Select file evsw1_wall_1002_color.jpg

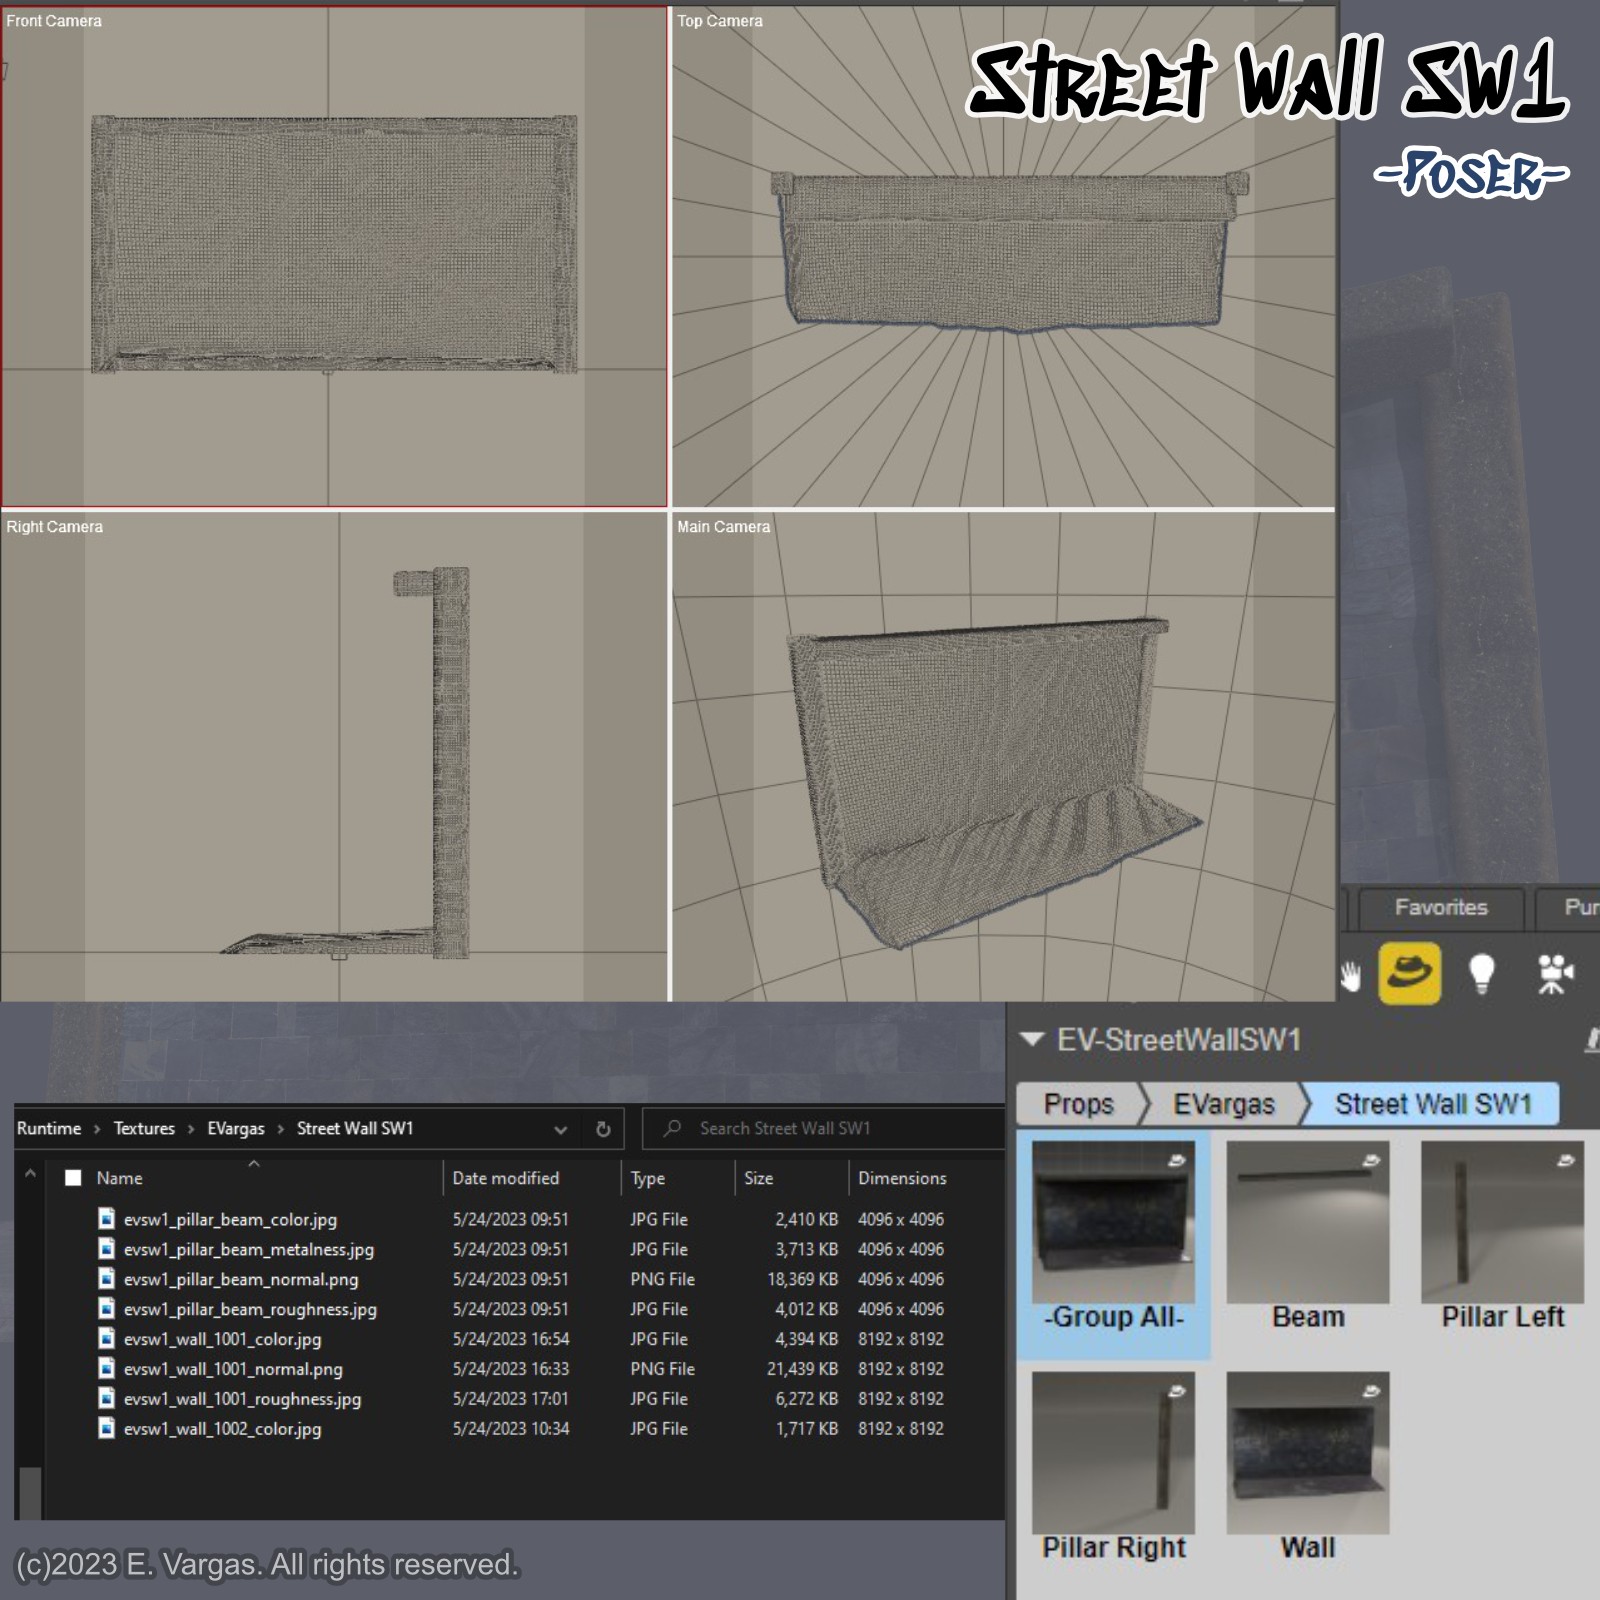pos(222,1428)
